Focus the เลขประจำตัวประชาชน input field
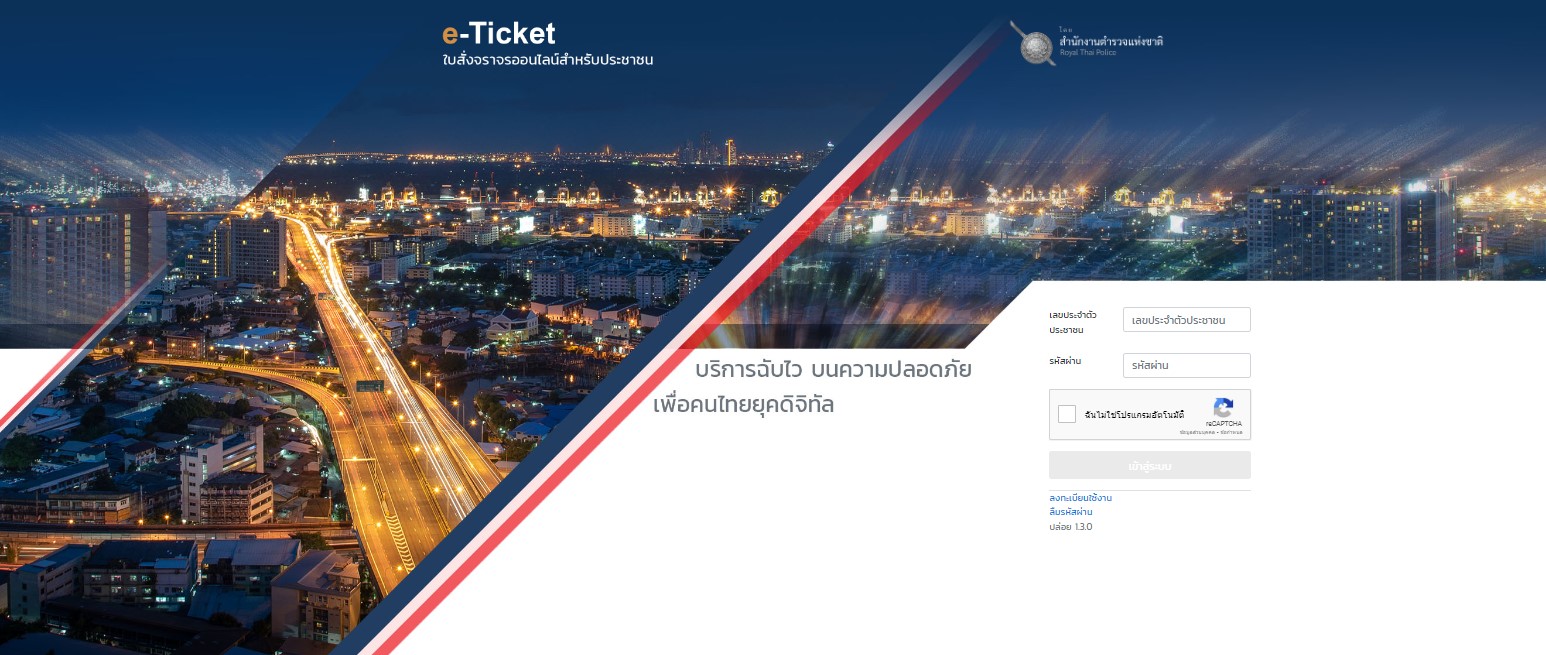This screenshot has width=1546, height=655. pos(1186,320)
